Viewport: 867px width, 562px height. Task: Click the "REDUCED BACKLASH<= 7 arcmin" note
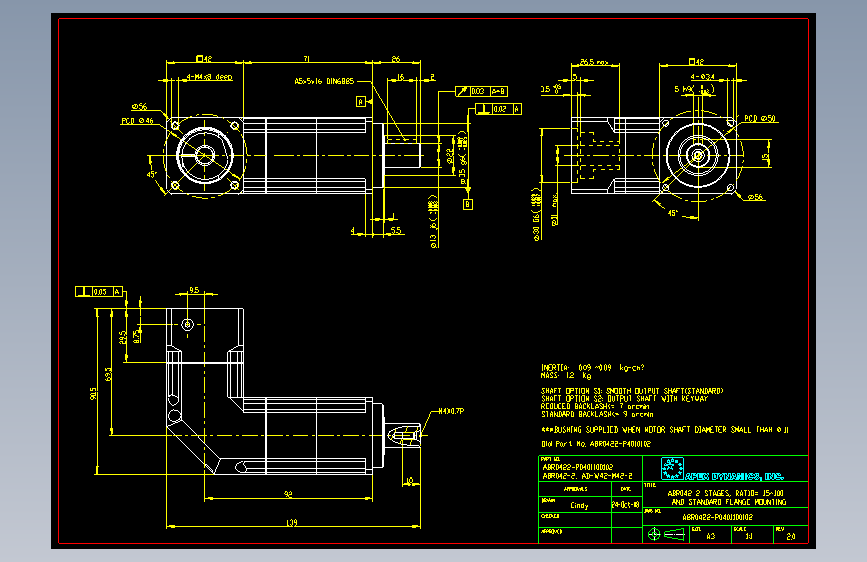595,406
